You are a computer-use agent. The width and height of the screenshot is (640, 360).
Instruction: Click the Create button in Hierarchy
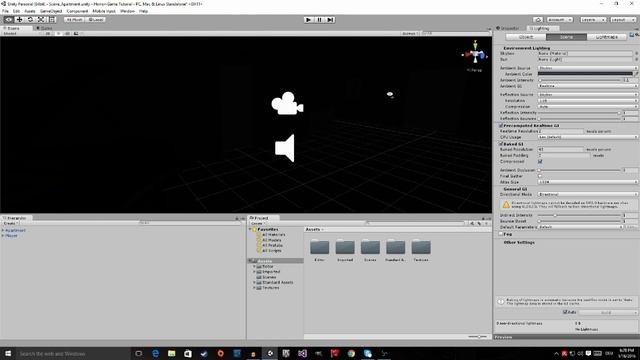(x=10, y=223)
